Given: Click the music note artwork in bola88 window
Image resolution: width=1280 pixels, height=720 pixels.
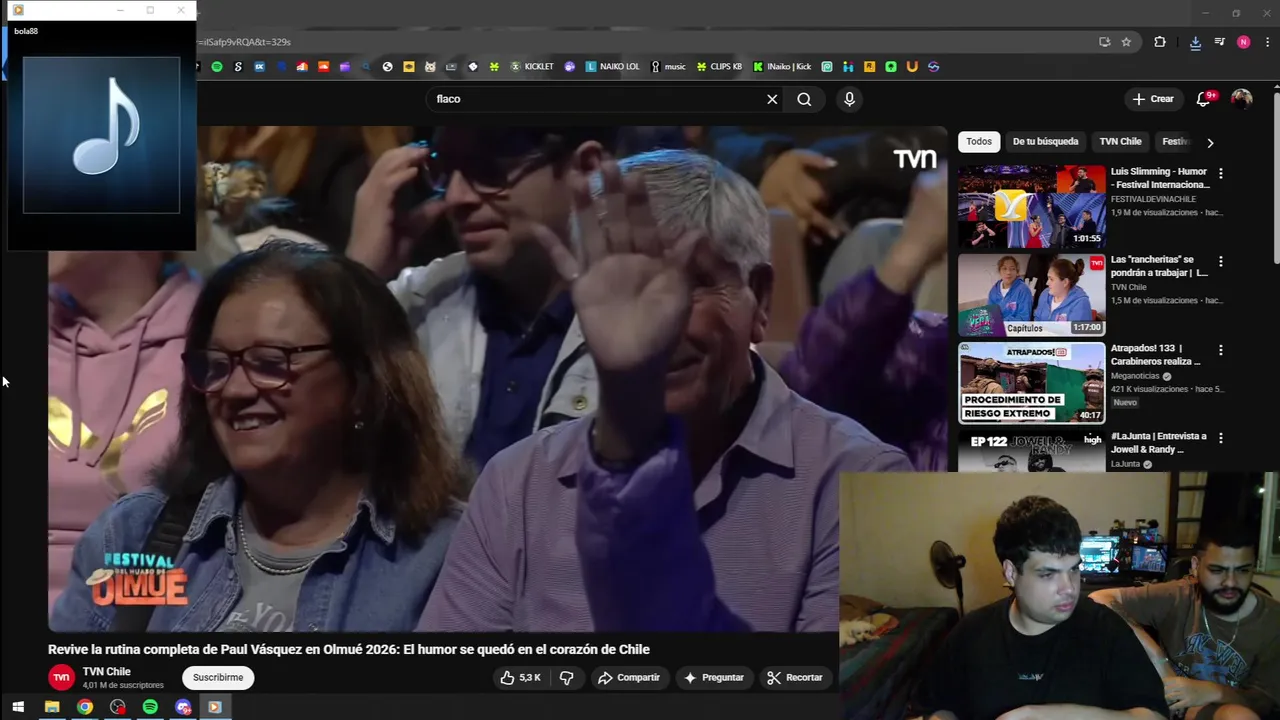Looking at the screenshot, I should 101,134.
